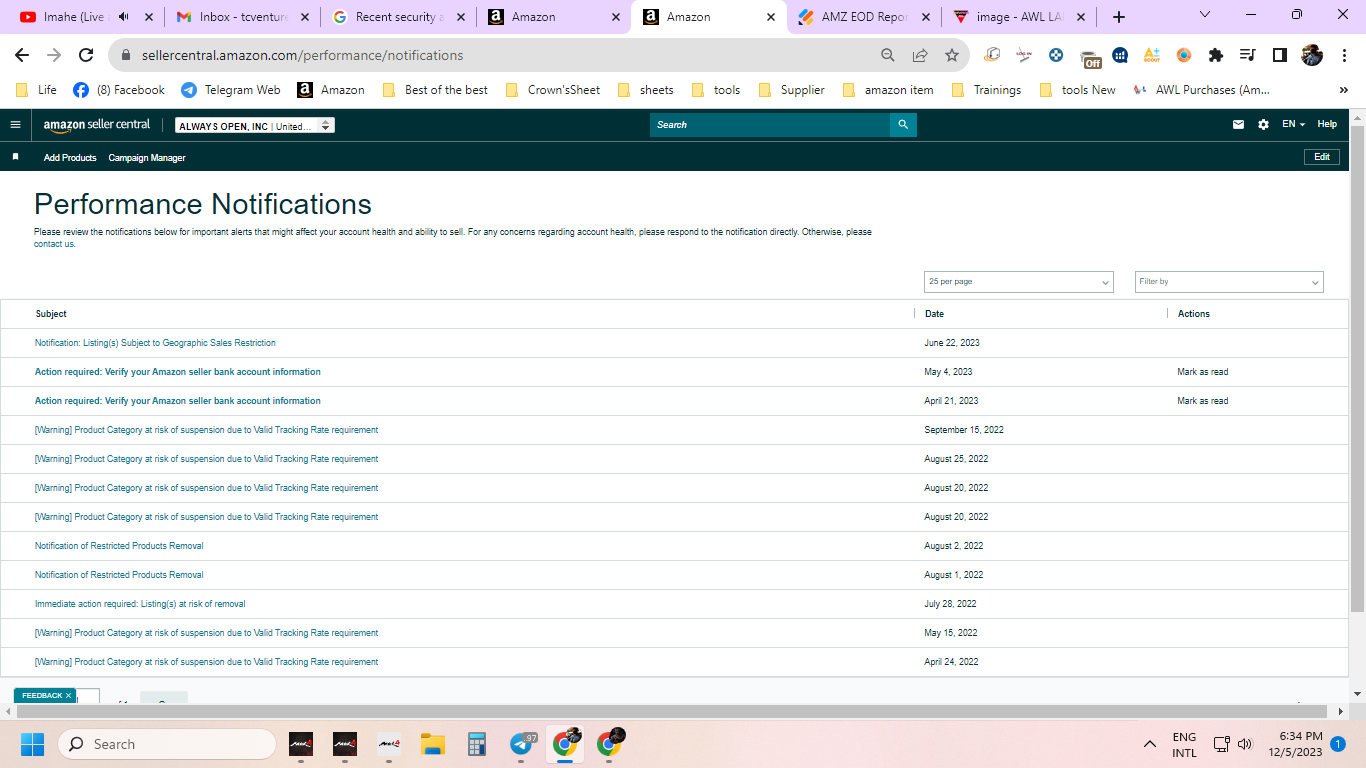Open the Campaign Manager menu item
Screen dimensions: 1366x768
(x=147, y=158)
